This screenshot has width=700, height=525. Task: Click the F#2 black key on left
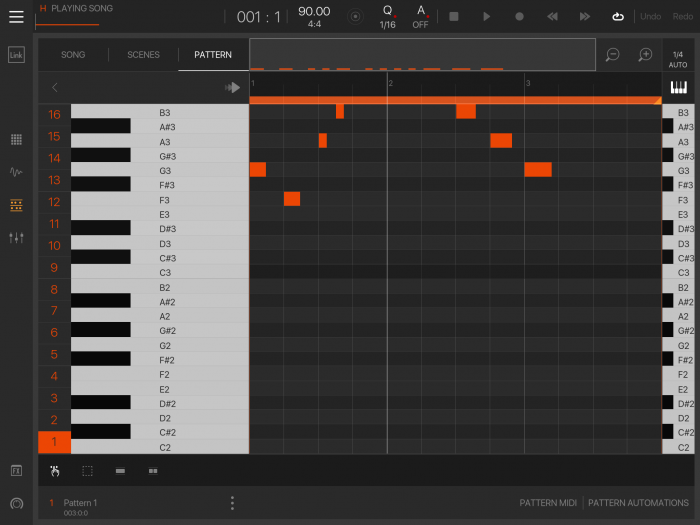pos(101,359)
